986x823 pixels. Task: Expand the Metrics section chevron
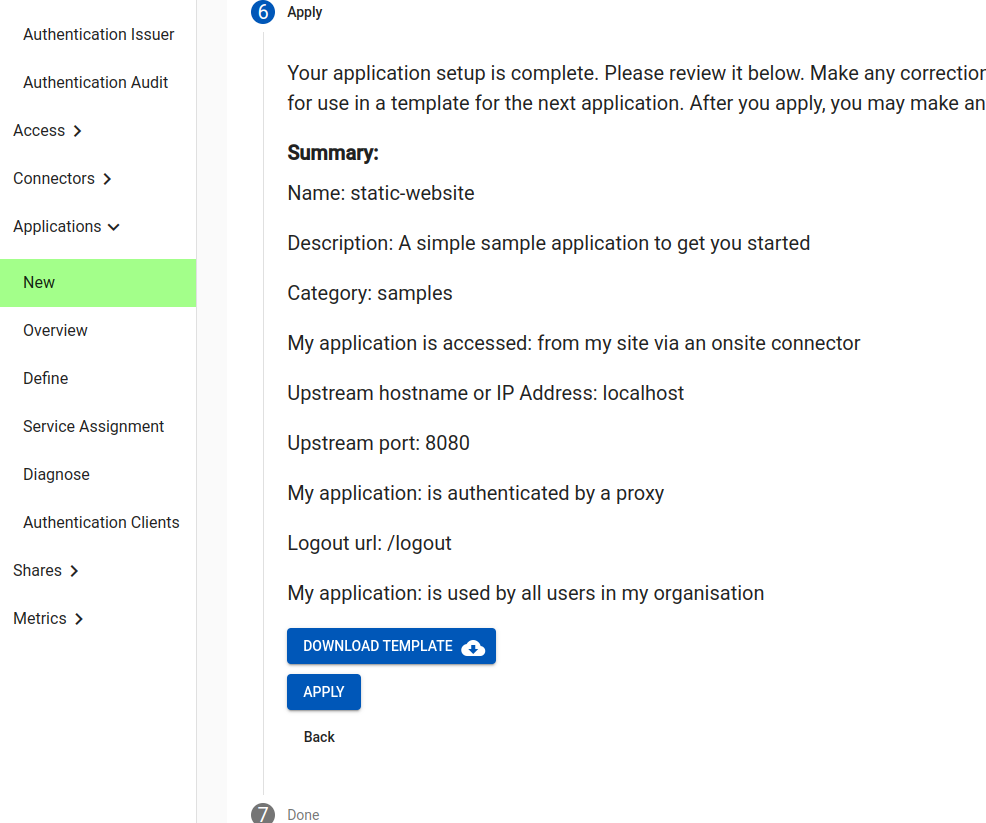[x=79, y=619]
